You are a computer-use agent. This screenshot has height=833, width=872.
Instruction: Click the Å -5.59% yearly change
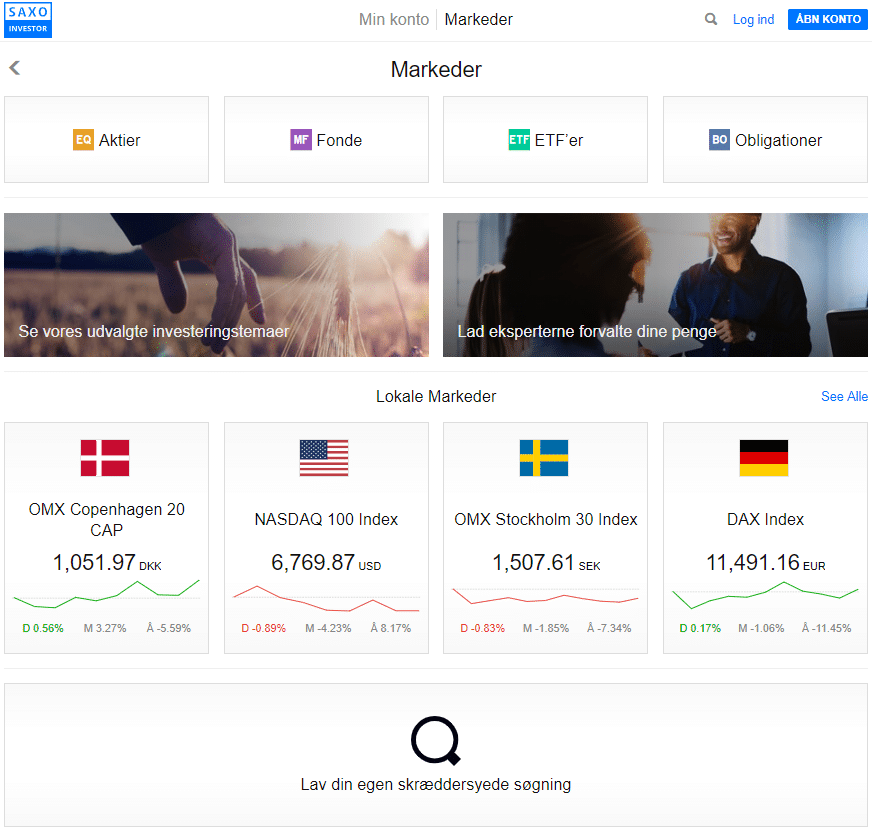(x=169, y=628)
